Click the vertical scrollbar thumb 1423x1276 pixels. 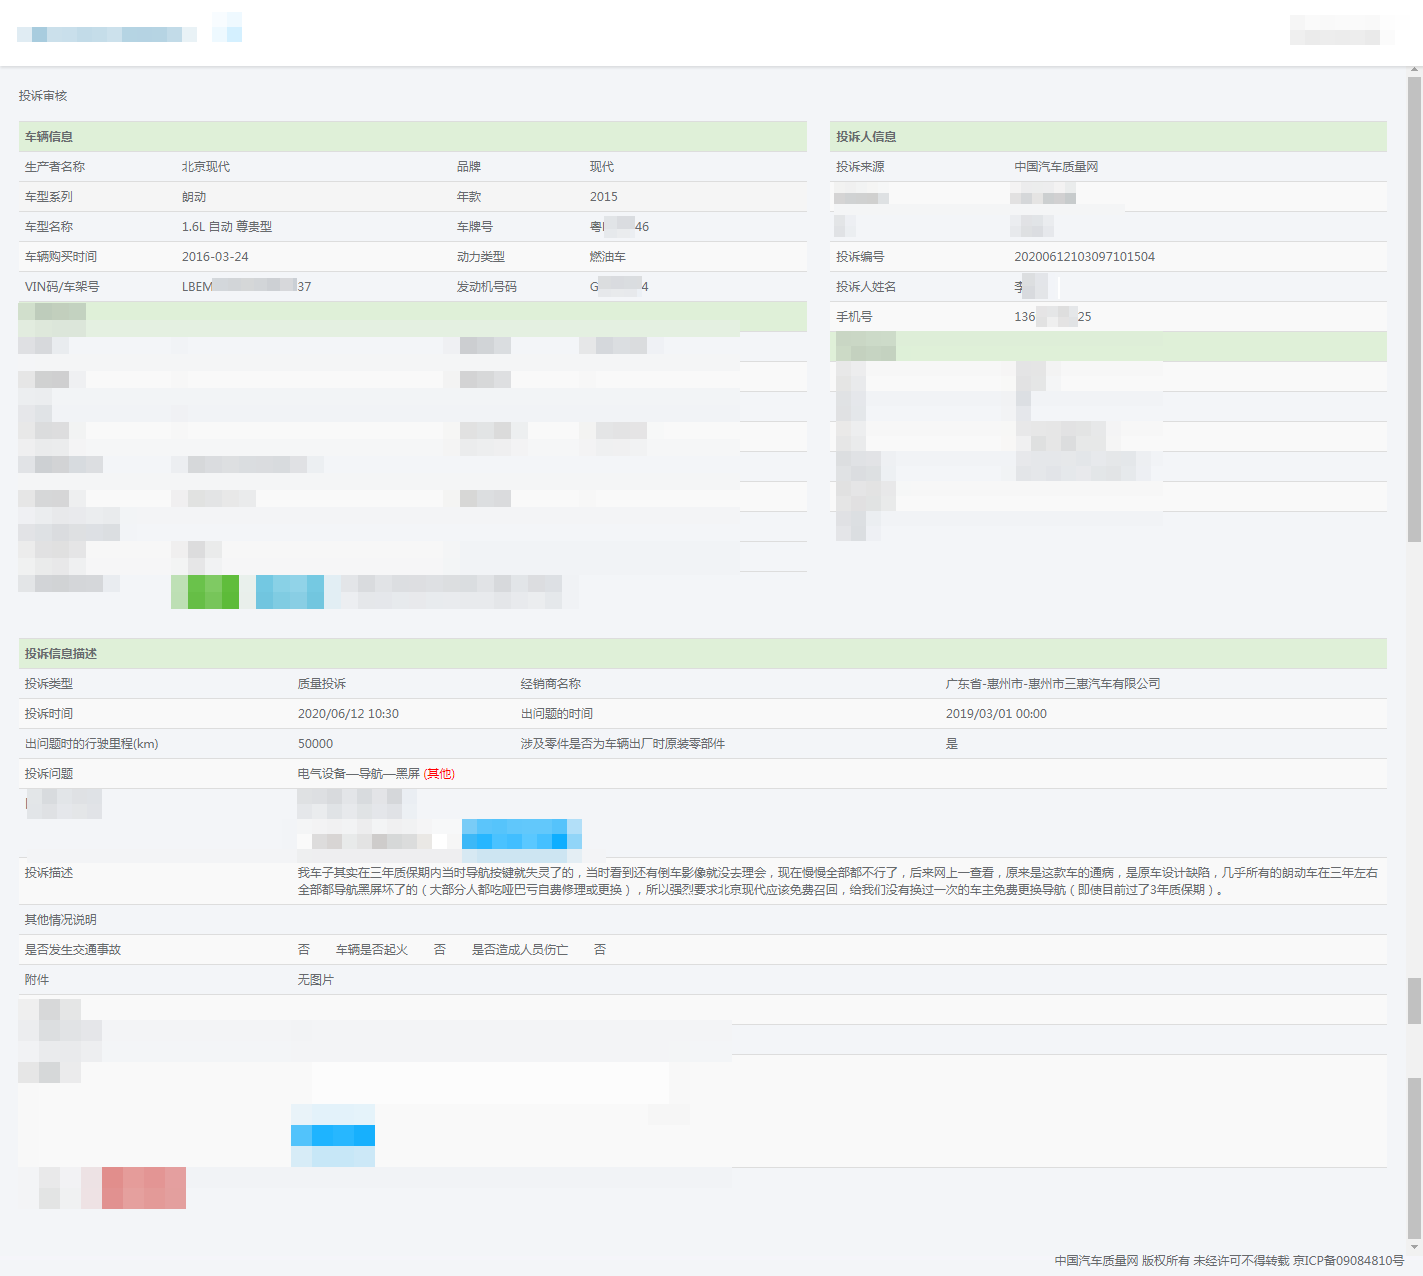click(1414, 310)
